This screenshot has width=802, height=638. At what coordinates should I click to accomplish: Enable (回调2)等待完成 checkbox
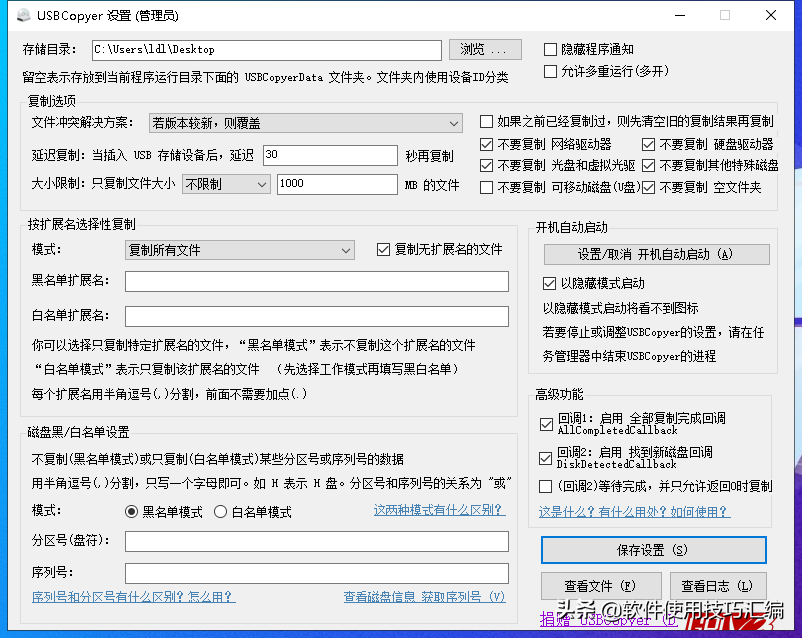tap(545, 486)
